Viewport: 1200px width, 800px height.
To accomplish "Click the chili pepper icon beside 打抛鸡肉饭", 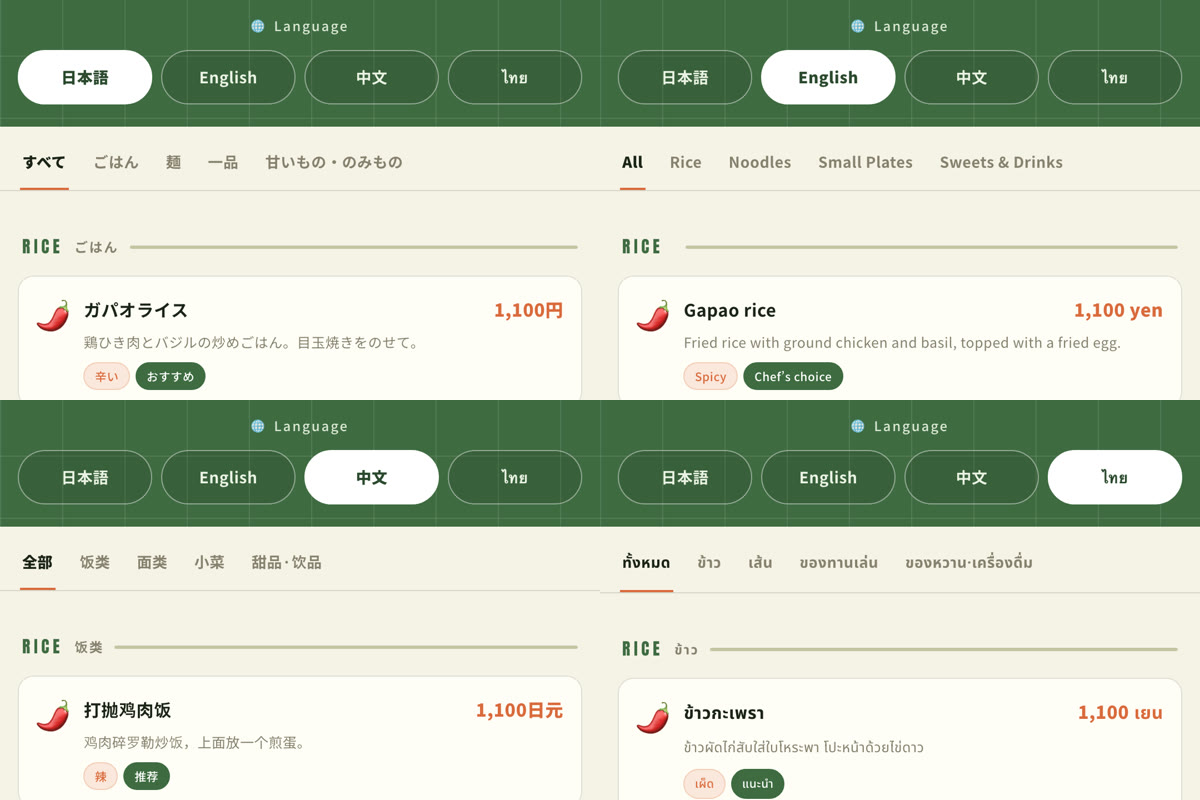I will [x=53, y=716].
